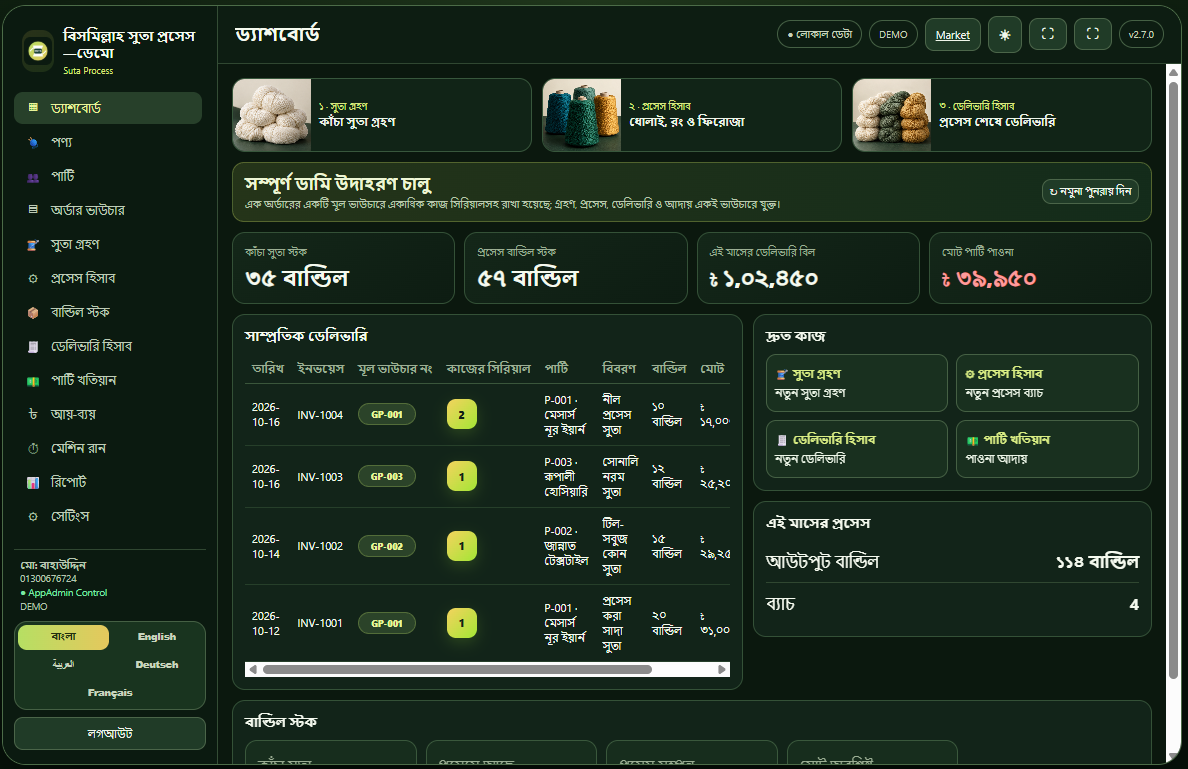Click the পার্টি people icon in sidebar
This screenshot has height=769, width=1188.
coord(33,177)
